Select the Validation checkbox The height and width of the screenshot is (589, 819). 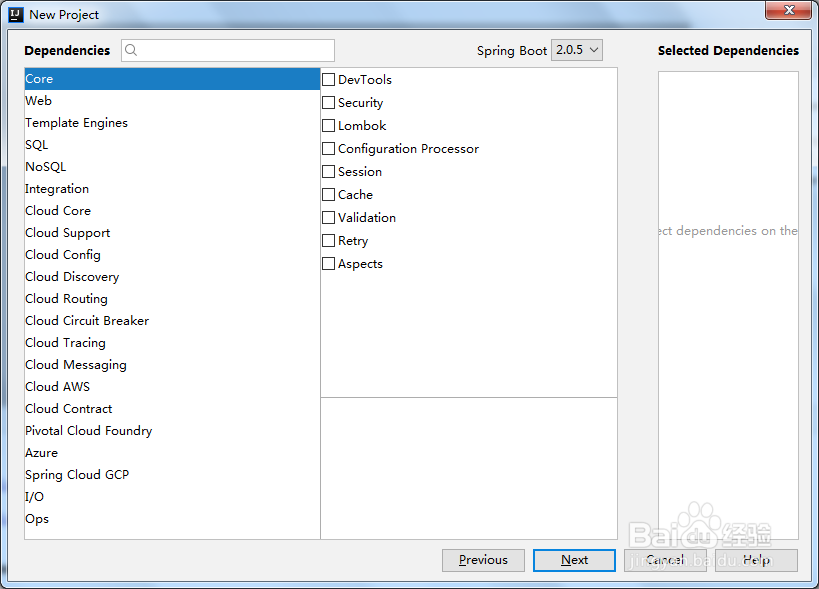tap(329, 217)
